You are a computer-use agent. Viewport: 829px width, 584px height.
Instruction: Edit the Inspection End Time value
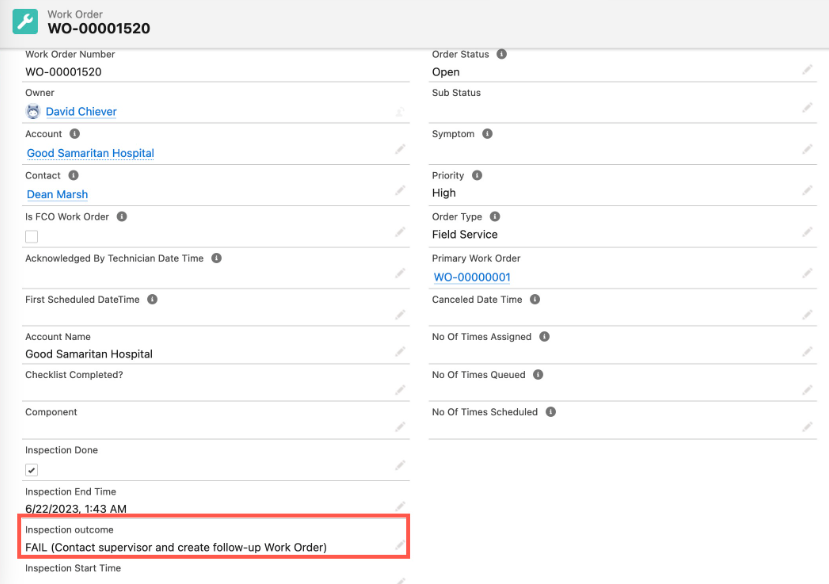(401, 505)
